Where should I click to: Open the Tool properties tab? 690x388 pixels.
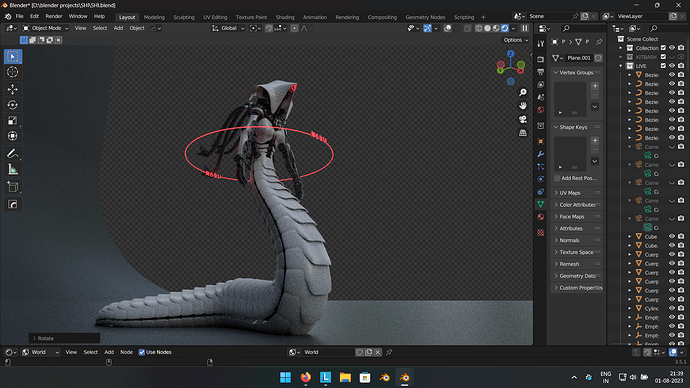(x=540, y=44)
